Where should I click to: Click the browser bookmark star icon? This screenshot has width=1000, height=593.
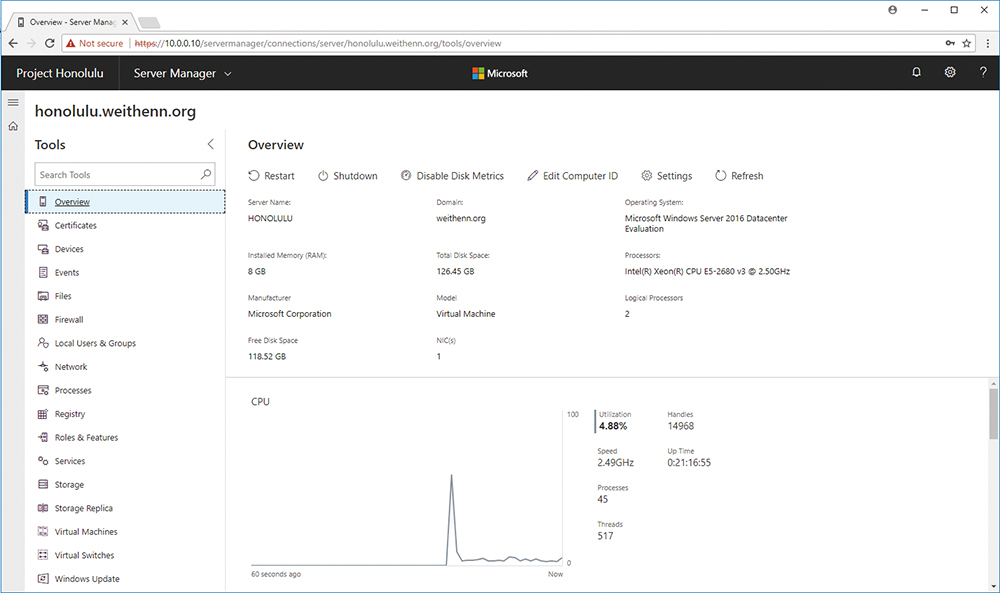coord(967,43)
